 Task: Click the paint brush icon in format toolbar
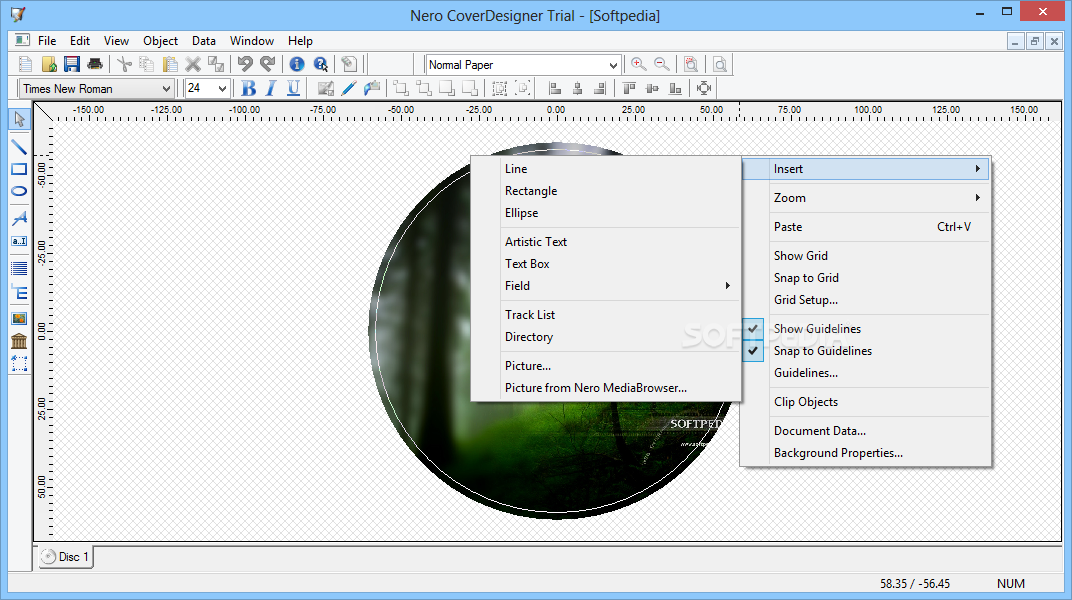click(x=372, y=88)
